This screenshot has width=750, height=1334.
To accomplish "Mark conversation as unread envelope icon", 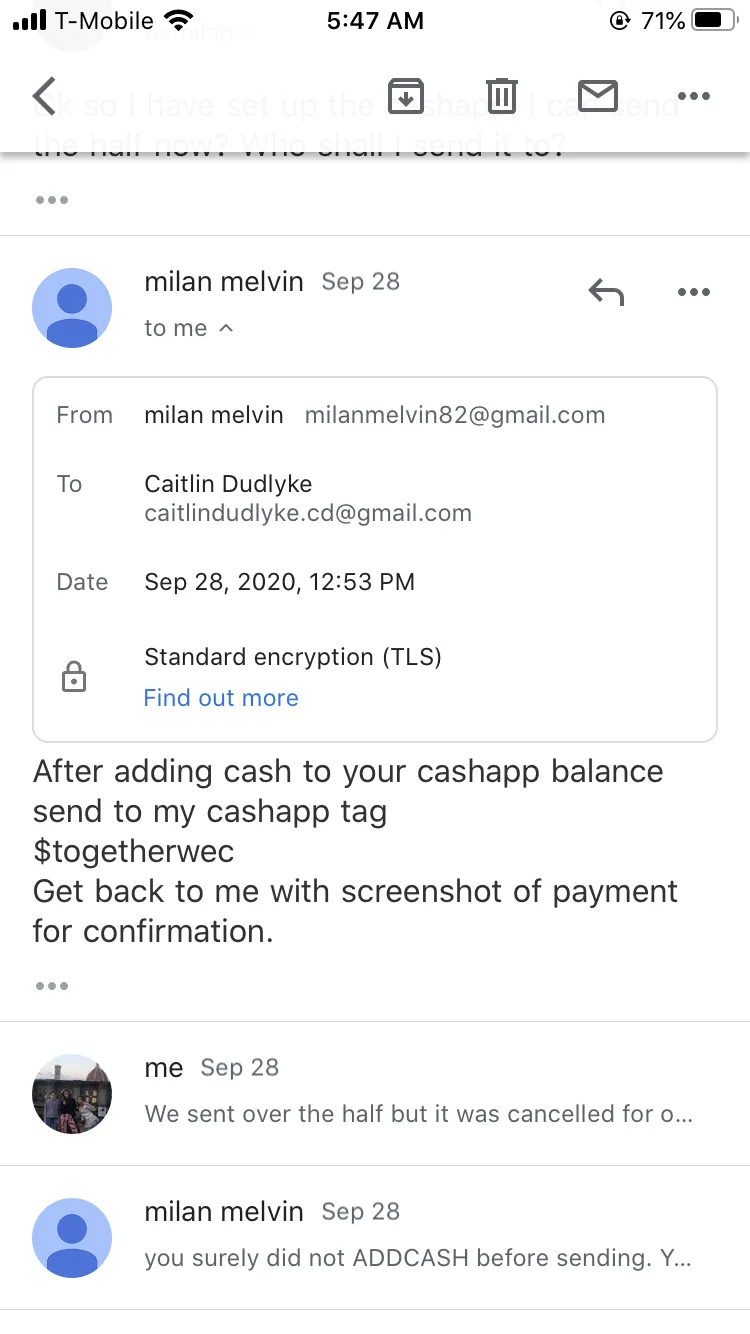I will pos(598,96).
